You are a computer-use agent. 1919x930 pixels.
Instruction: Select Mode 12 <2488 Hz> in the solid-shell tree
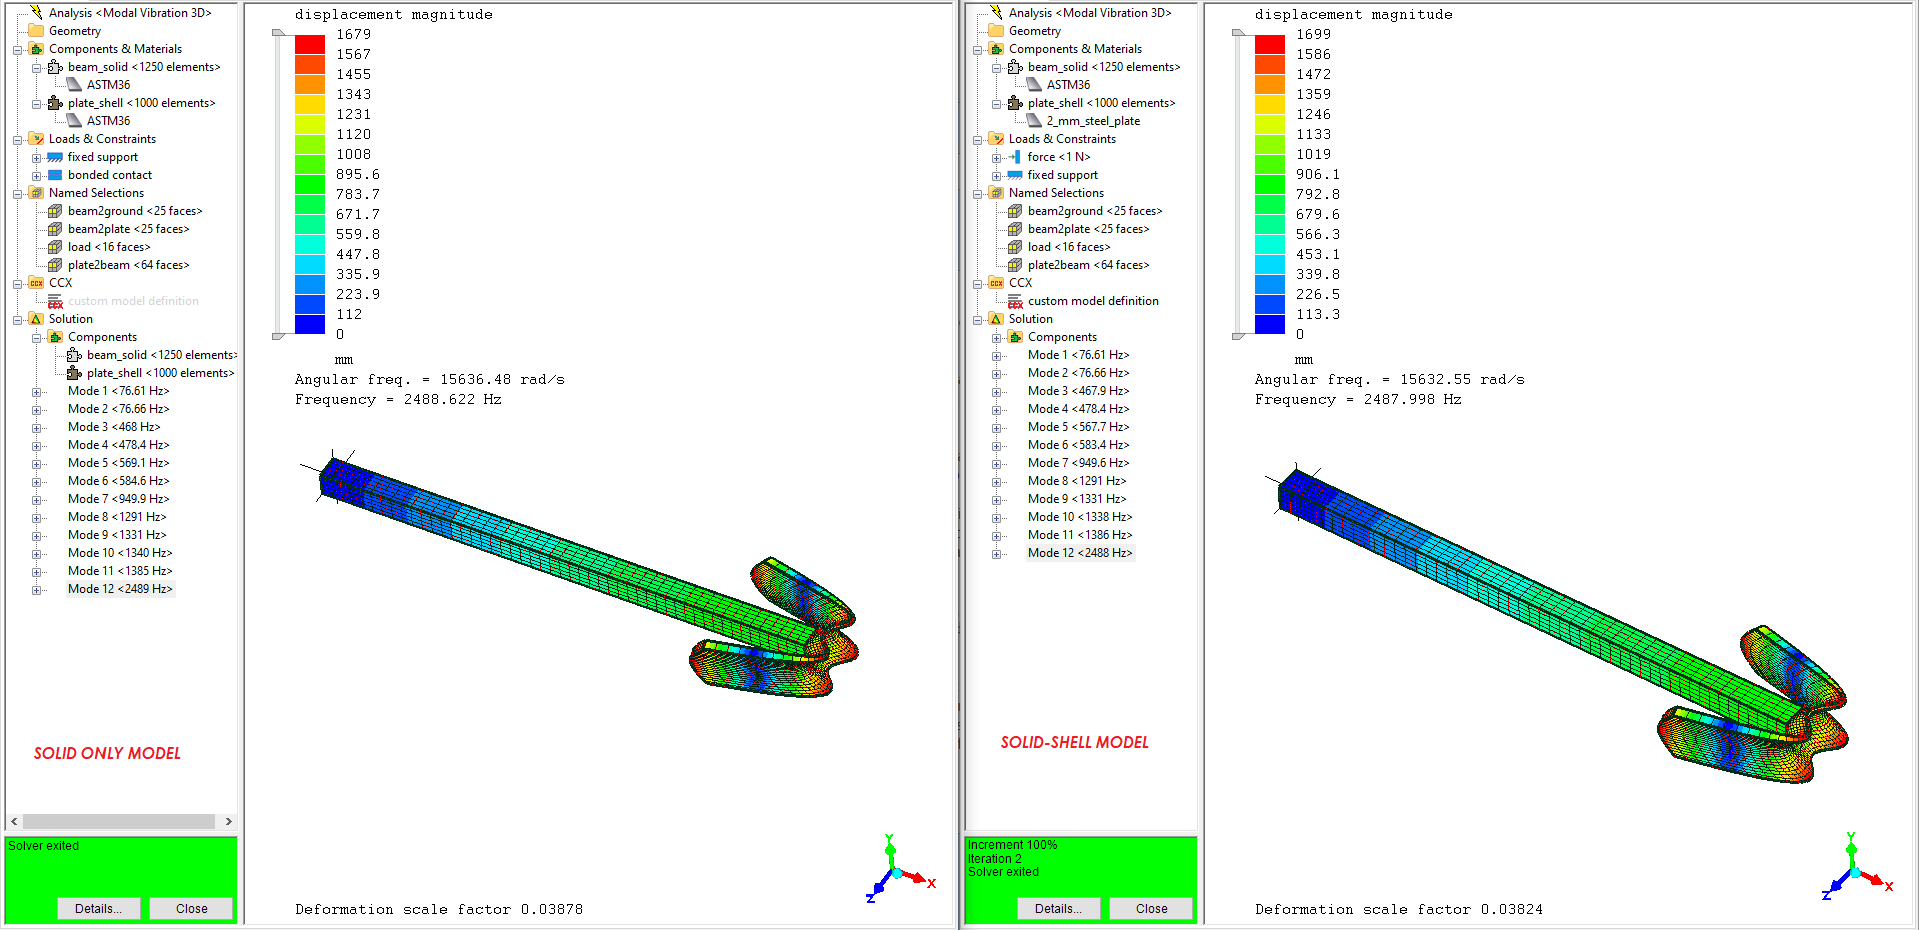1080,553
